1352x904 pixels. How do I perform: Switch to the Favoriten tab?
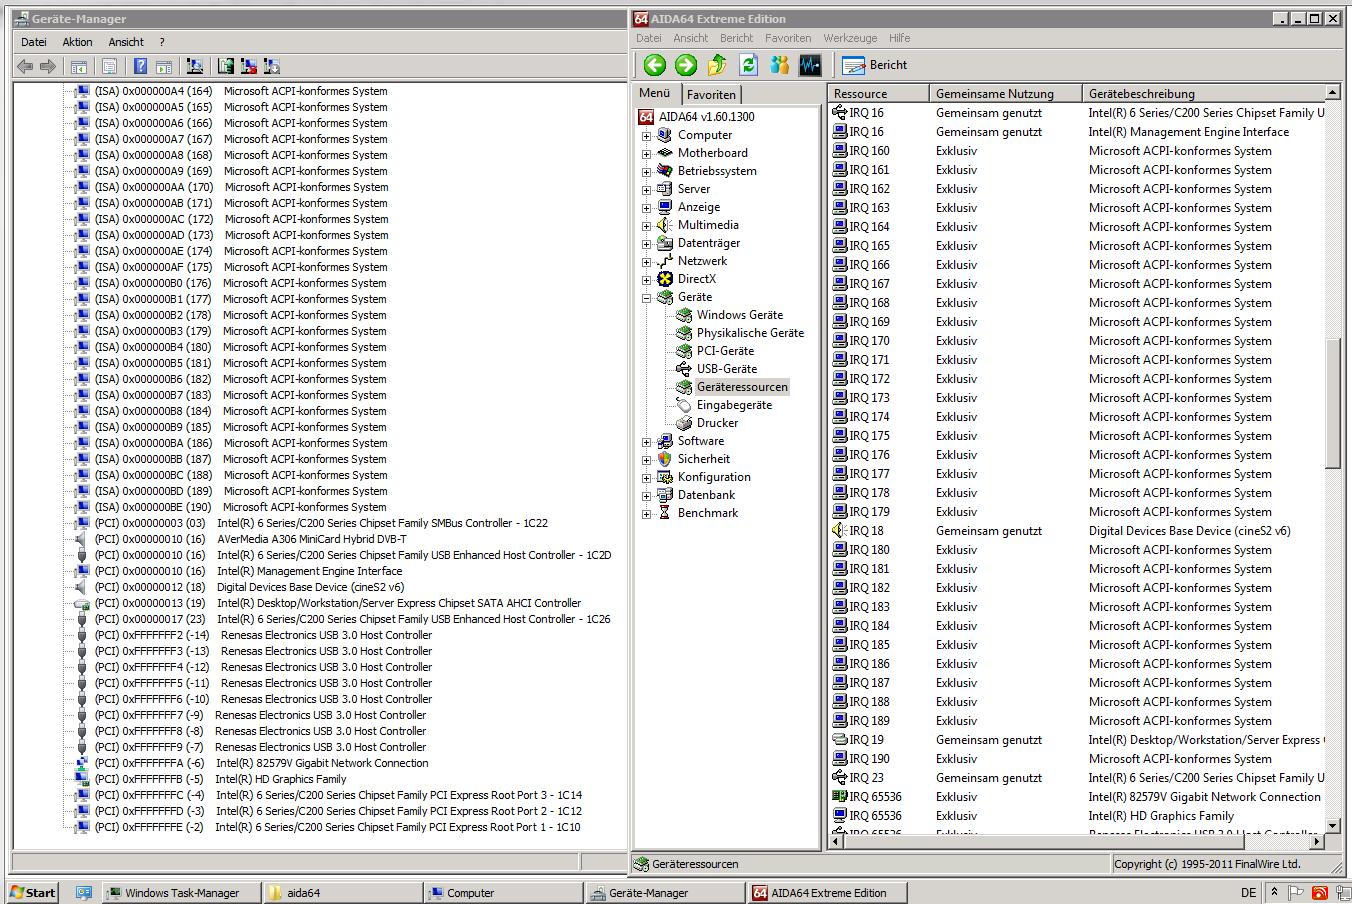[711, 95]
